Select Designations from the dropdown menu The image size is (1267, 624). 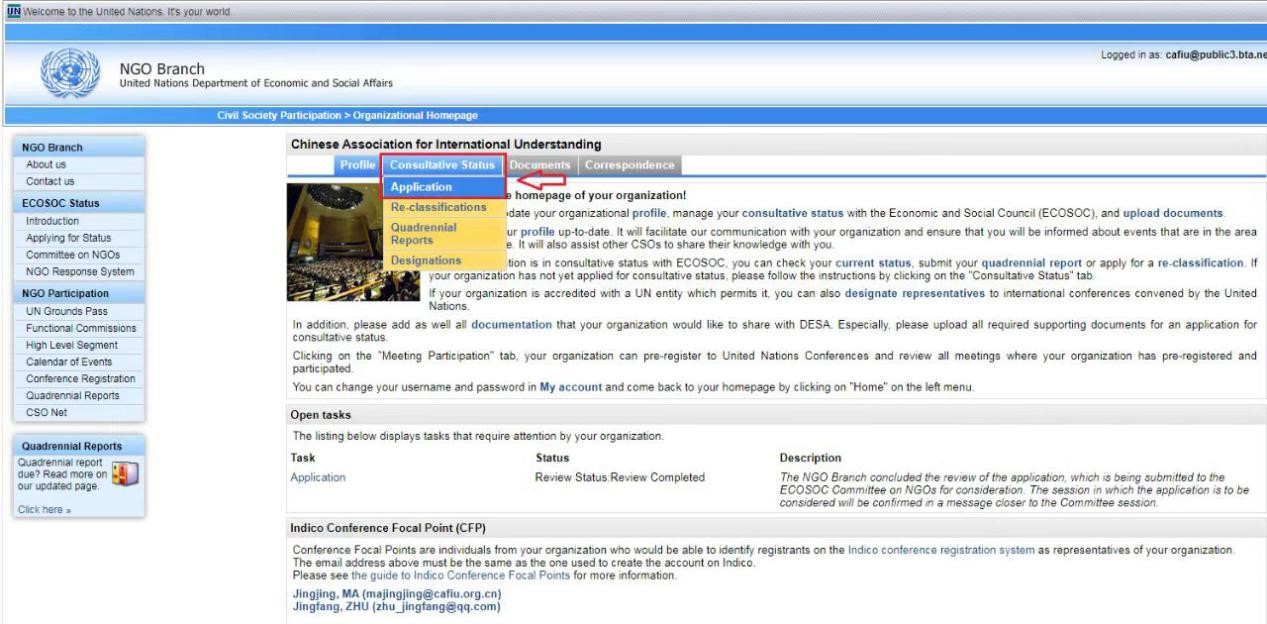(443, 260)
